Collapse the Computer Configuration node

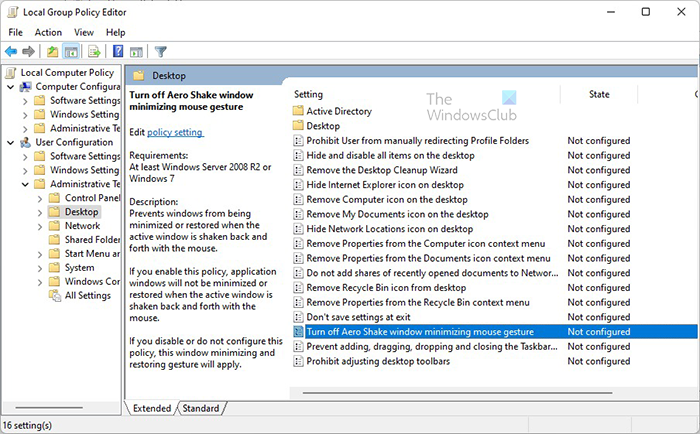(10, 87)
